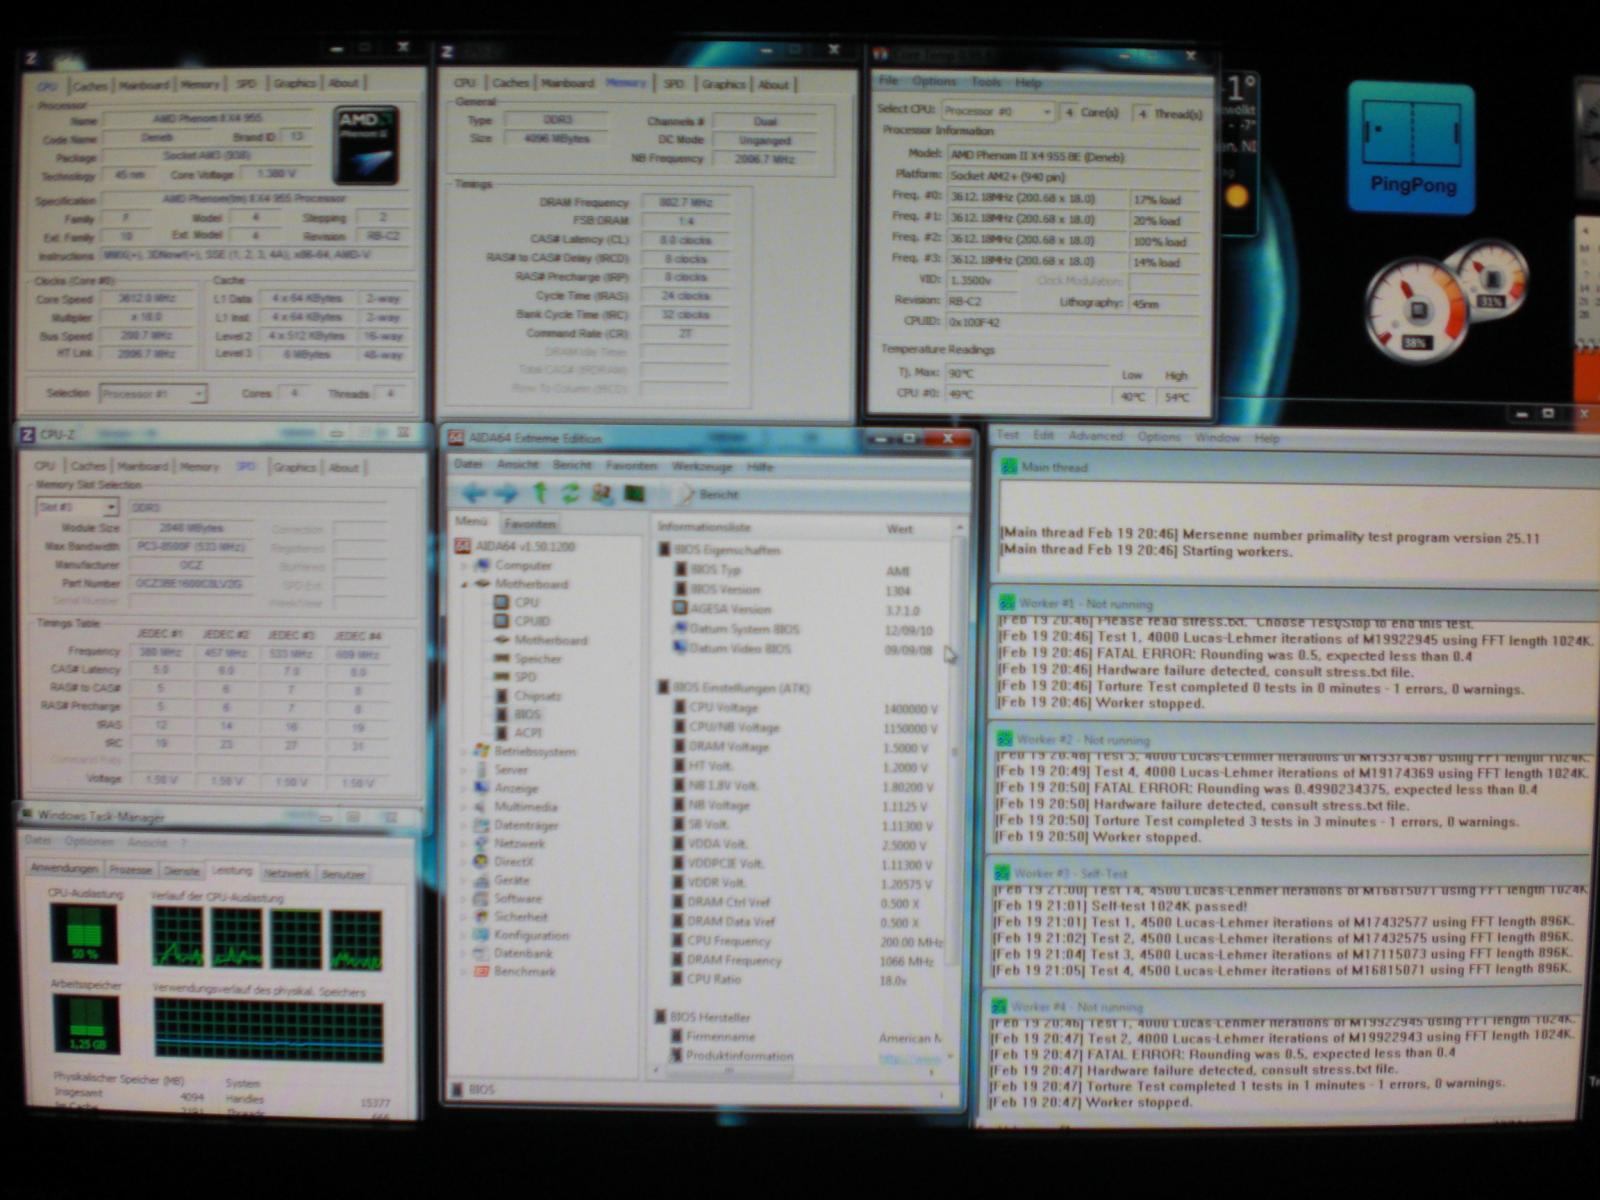Image resolution: width=1600 pixels, height=1200 pixels.
Task: Click the Worker #2 window icon
Action: point(1004,739)
